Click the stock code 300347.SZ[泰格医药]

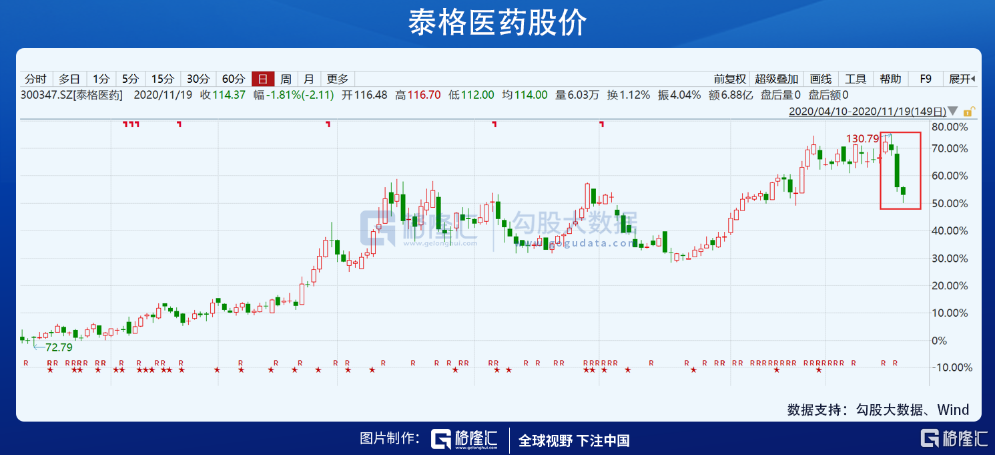(71, 95)
